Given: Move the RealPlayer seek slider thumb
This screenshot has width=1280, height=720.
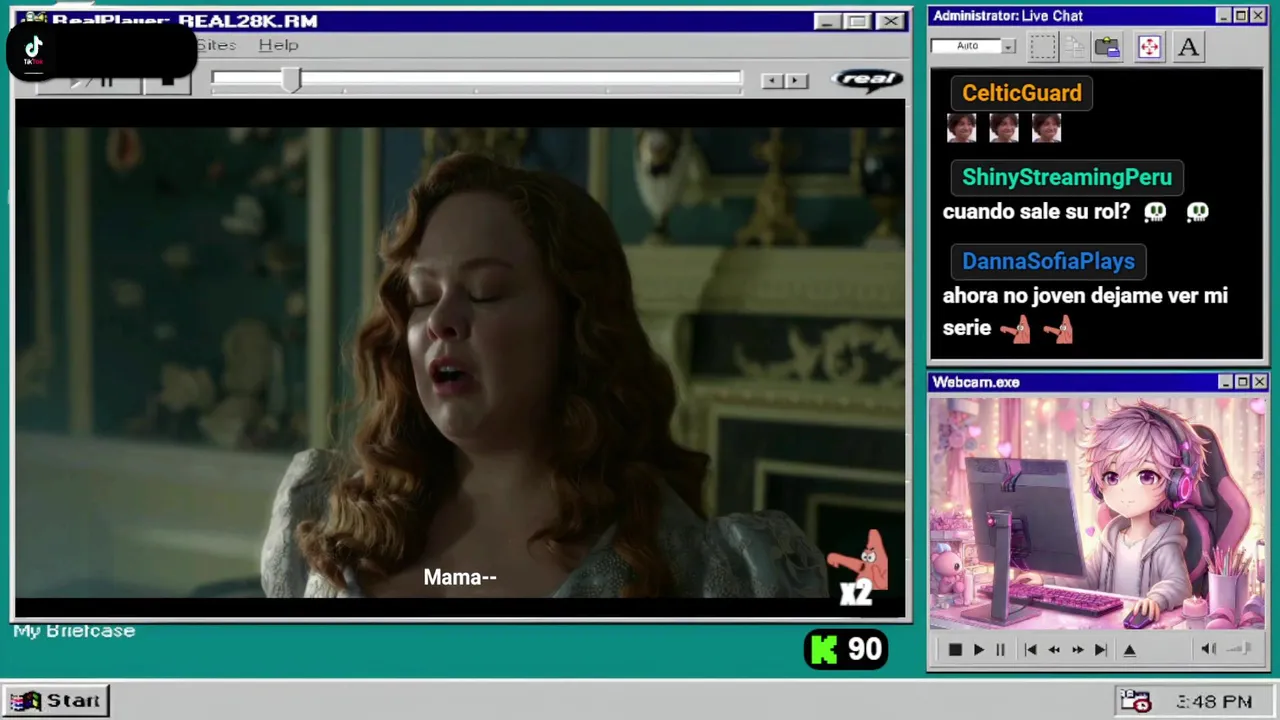Looking at the screenshot, I should [291, 81].
